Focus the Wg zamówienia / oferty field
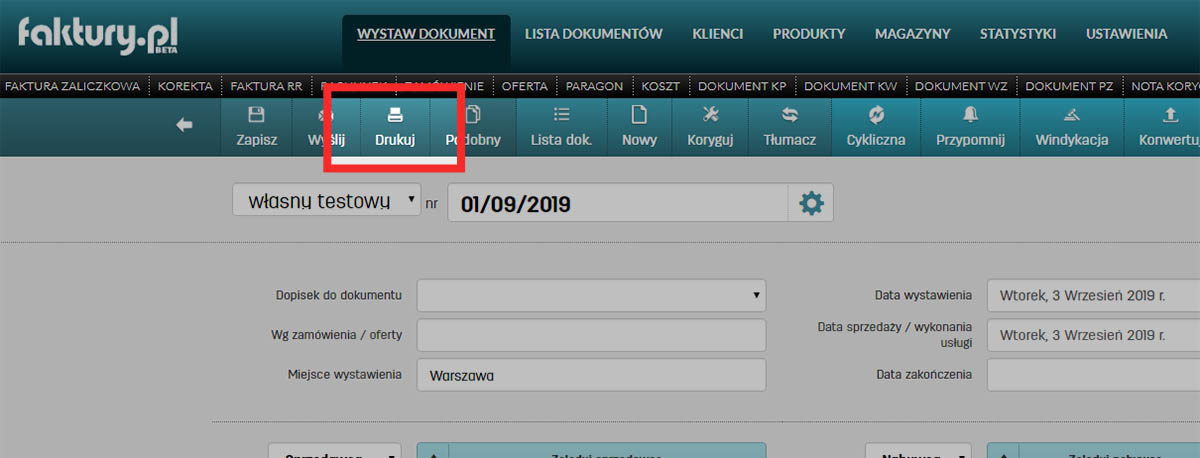Viewport: 1200px width, 458px height. [x=591, y=335]
